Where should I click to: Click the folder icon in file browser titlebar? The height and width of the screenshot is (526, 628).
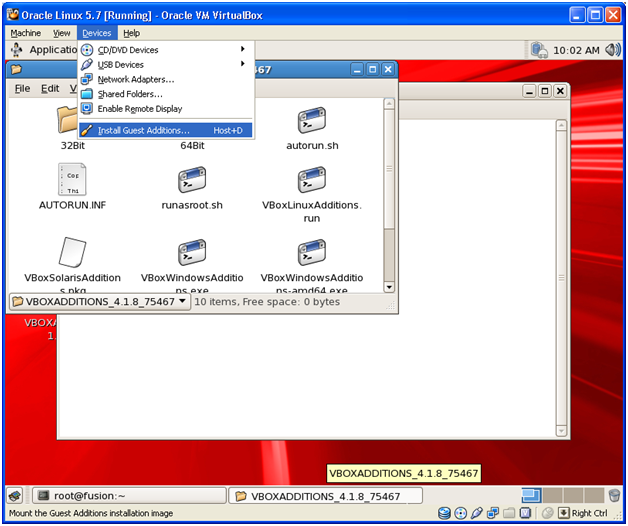(16, 70)
